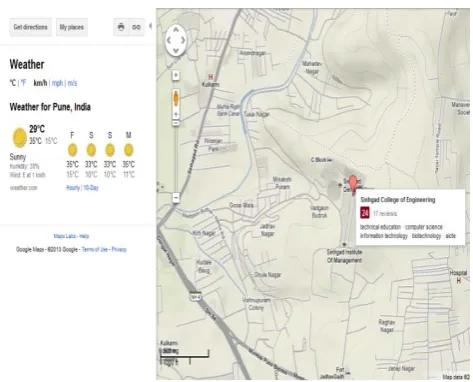Click the Mahadev Nagar map label

tap(312, 67)
